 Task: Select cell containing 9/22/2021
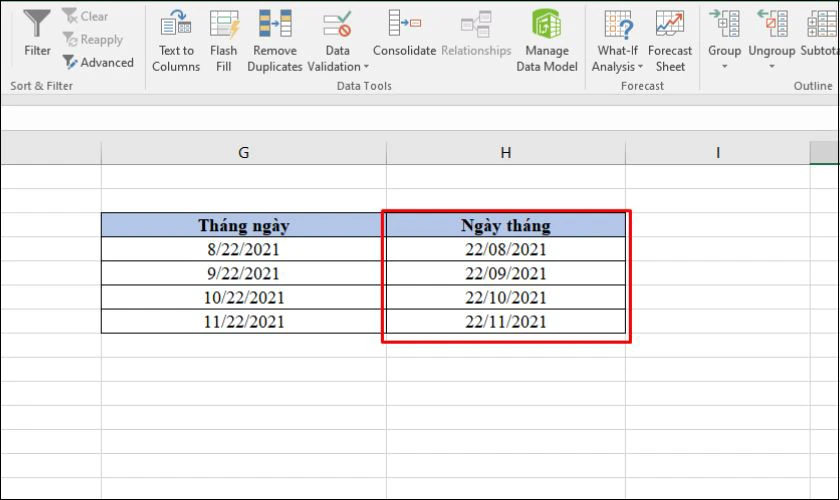[244, 273]
